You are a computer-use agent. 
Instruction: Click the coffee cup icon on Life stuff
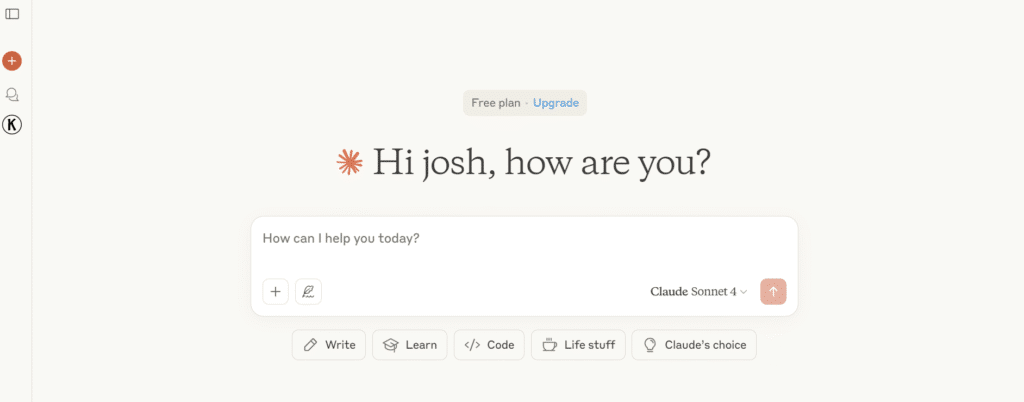pyautogui.click(x=549, y=345)
